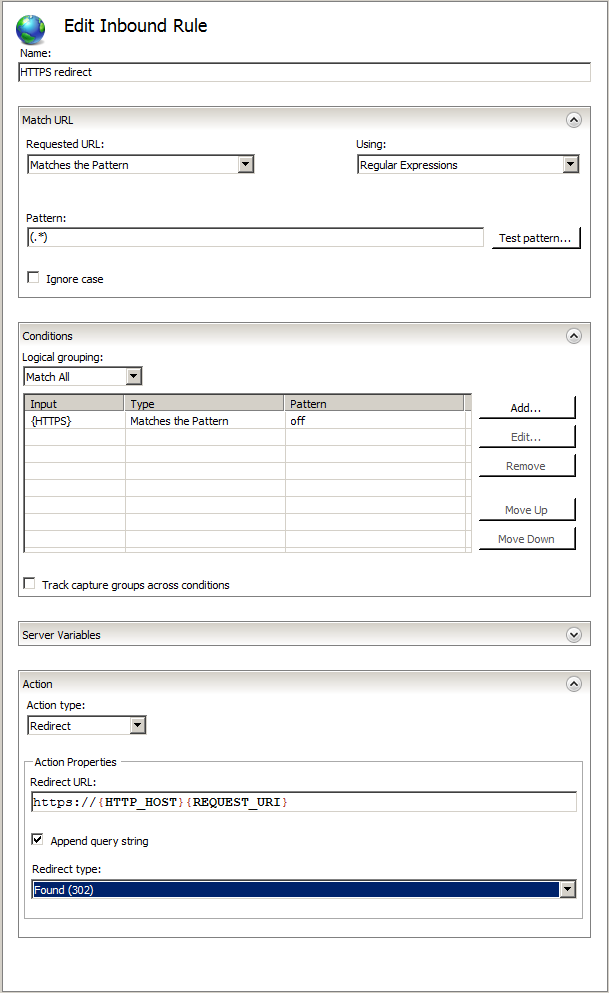Click the globe icon beside Edit Inbound Rule

click(x=32, y=29)
